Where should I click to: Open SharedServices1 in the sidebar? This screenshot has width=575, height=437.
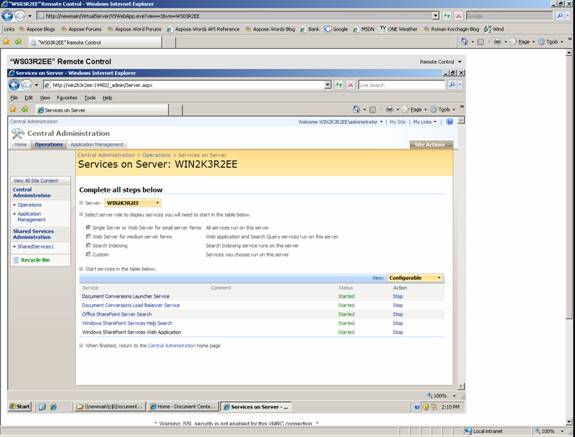click(36, 247)
